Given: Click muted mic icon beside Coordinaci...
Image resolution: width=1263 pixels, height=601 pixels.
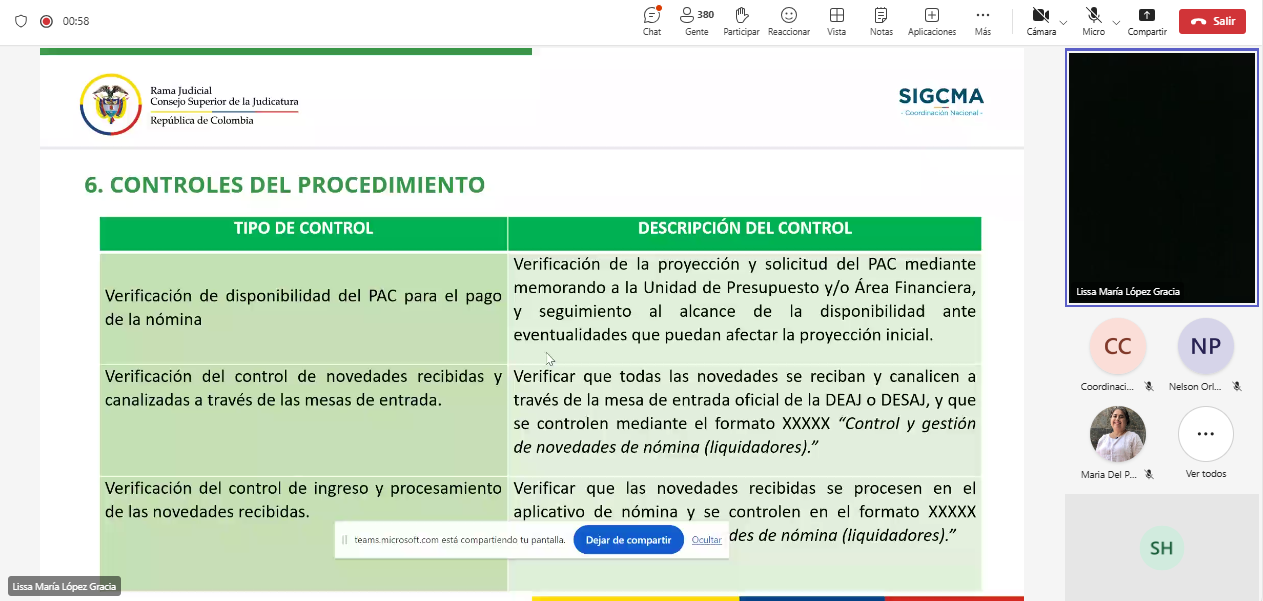Looking at the screenshot, I should (1149, 386).
